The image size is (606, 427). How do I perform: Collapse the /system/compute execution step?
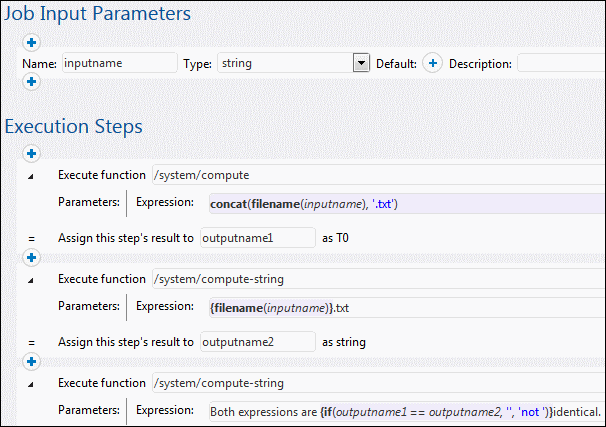coord(30,175)
